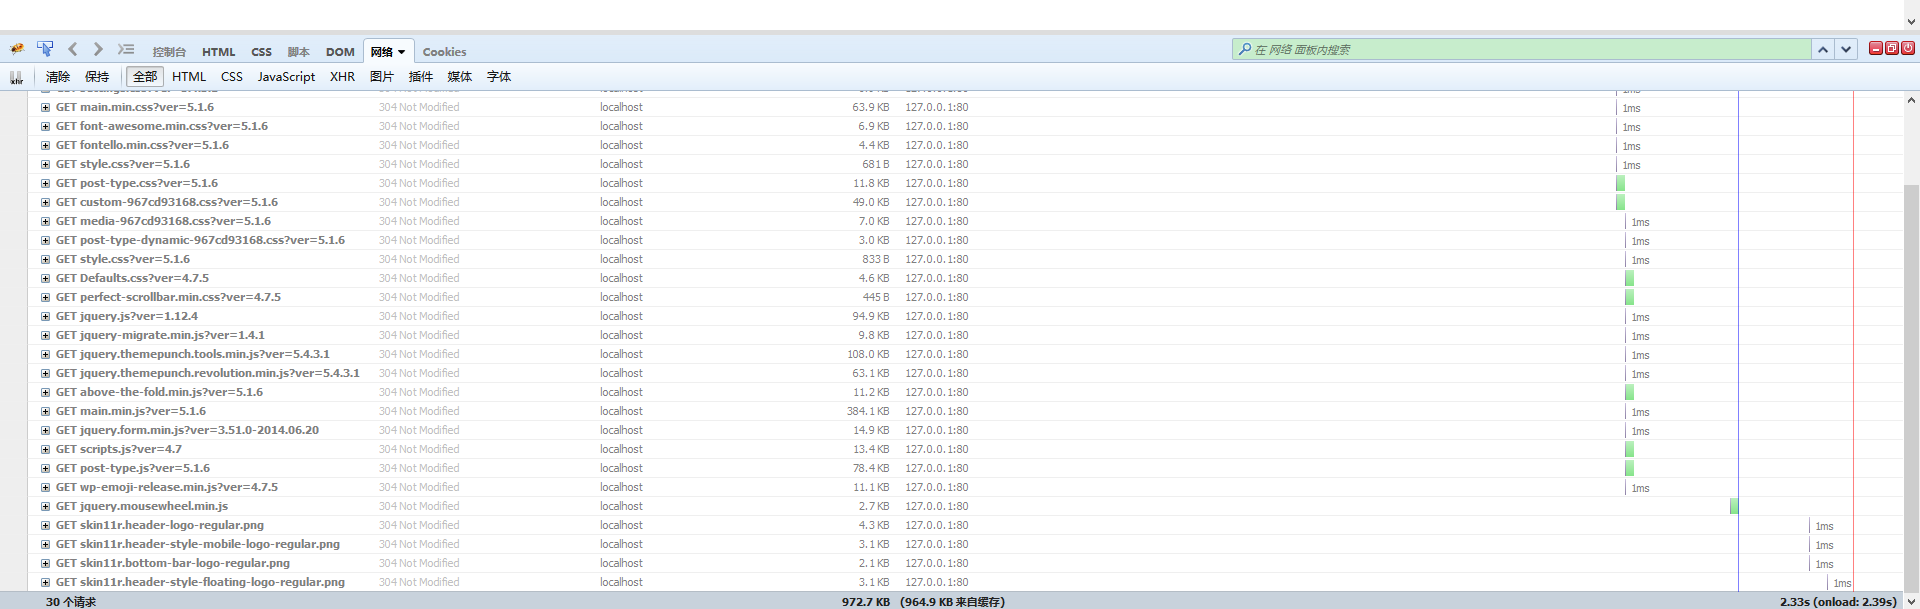Open the 网络 panel dropdown arrow
Screen dimensions: 1920x609
point(402,52)
